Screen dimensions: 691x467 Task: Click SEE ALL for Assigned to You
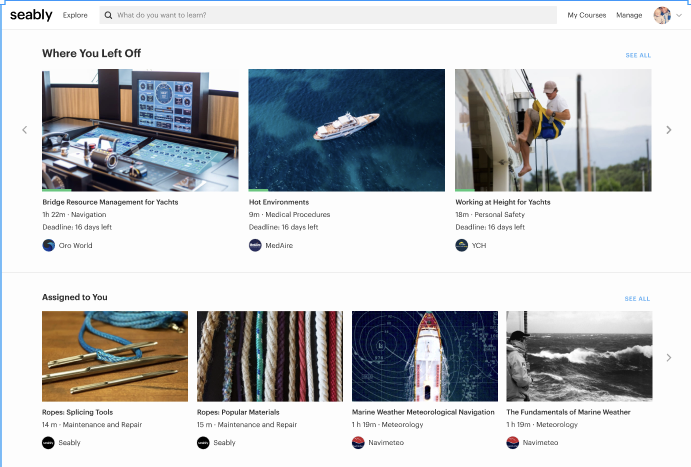(637, 299)
